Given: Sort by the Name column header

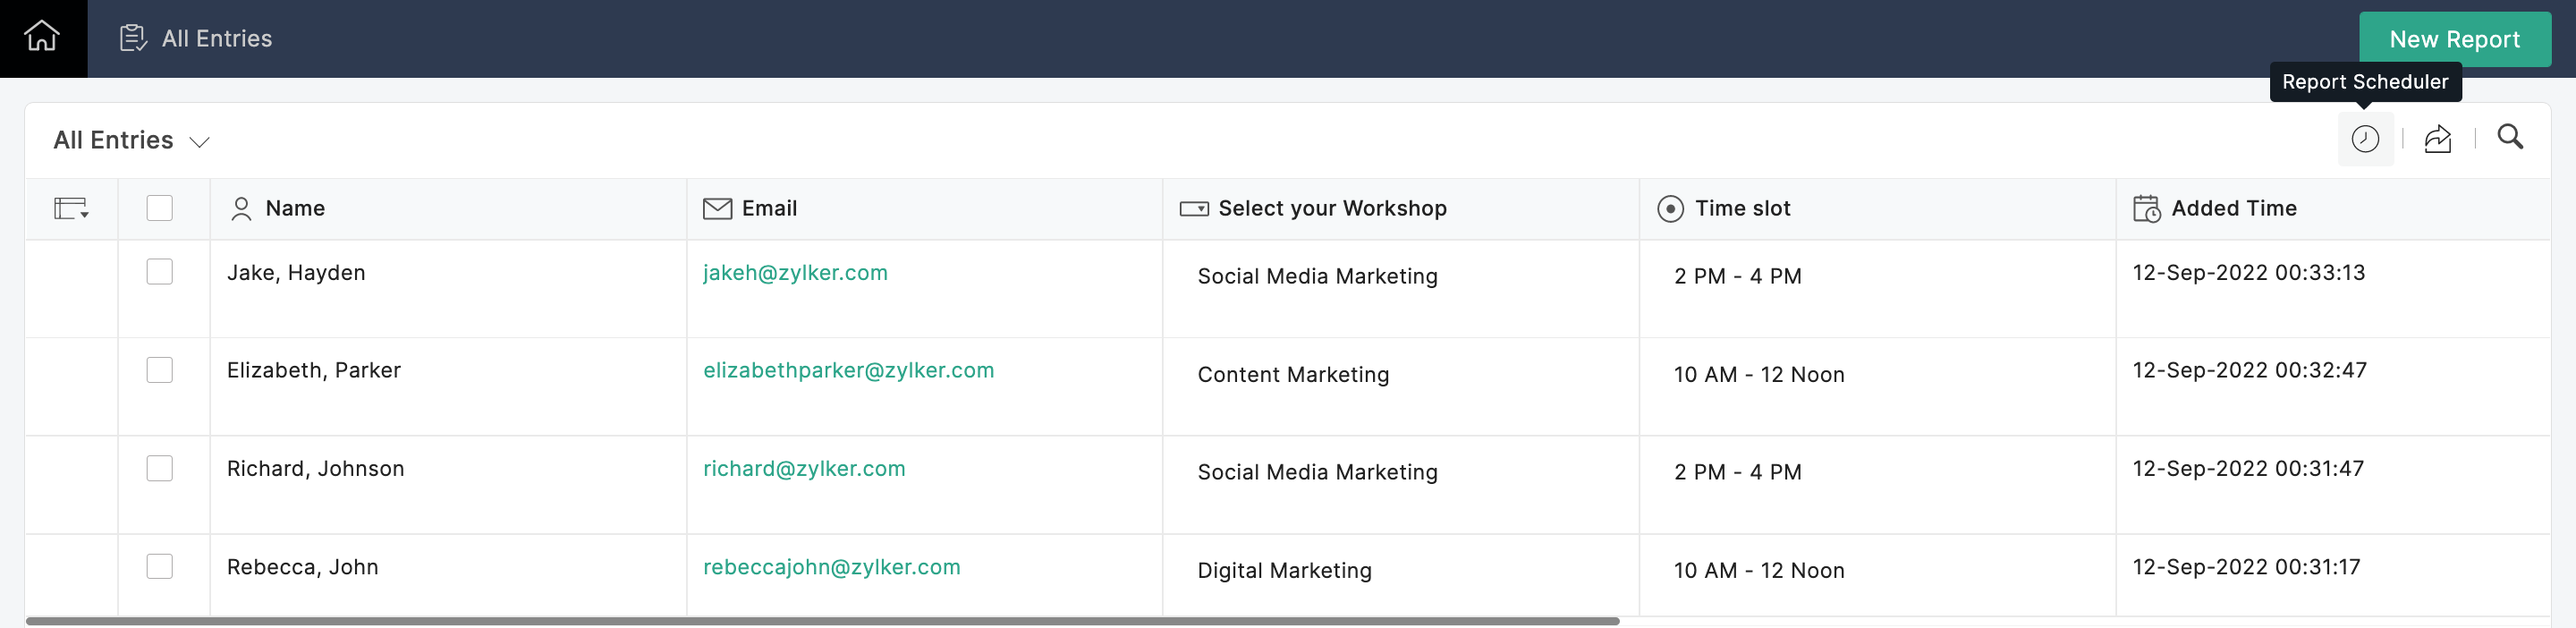Looking at the screenshot, I should pos(295,209).
